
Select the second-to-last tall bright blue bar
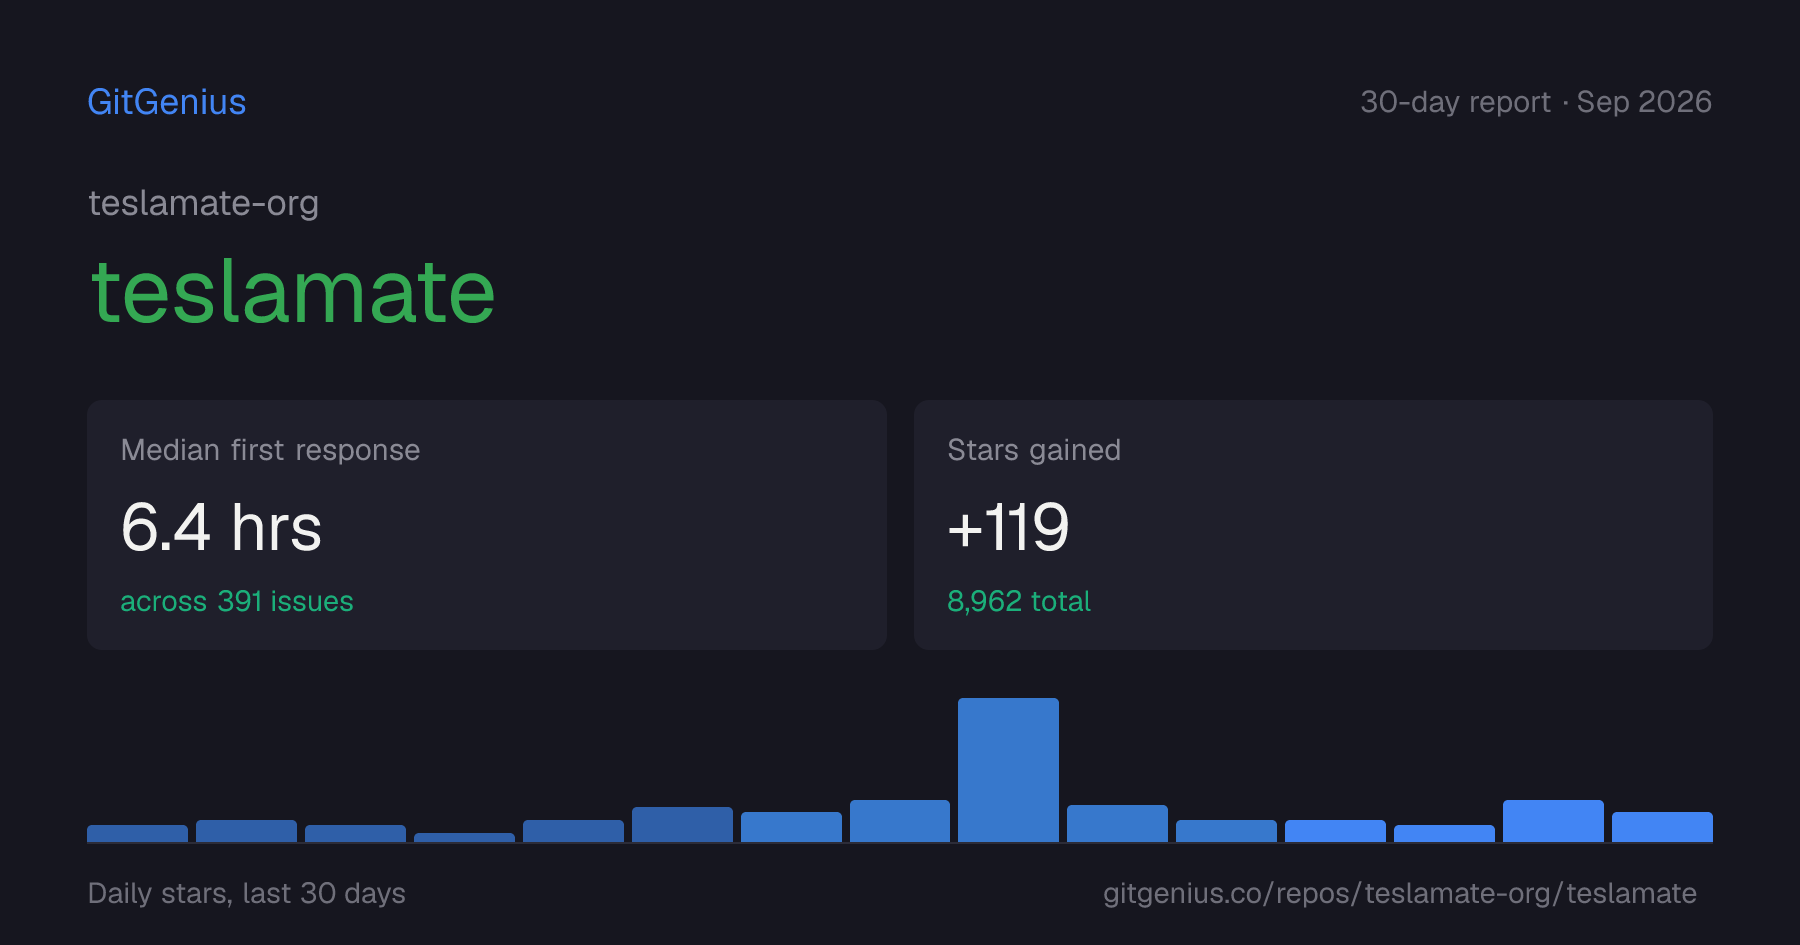tap(1553, 821)
